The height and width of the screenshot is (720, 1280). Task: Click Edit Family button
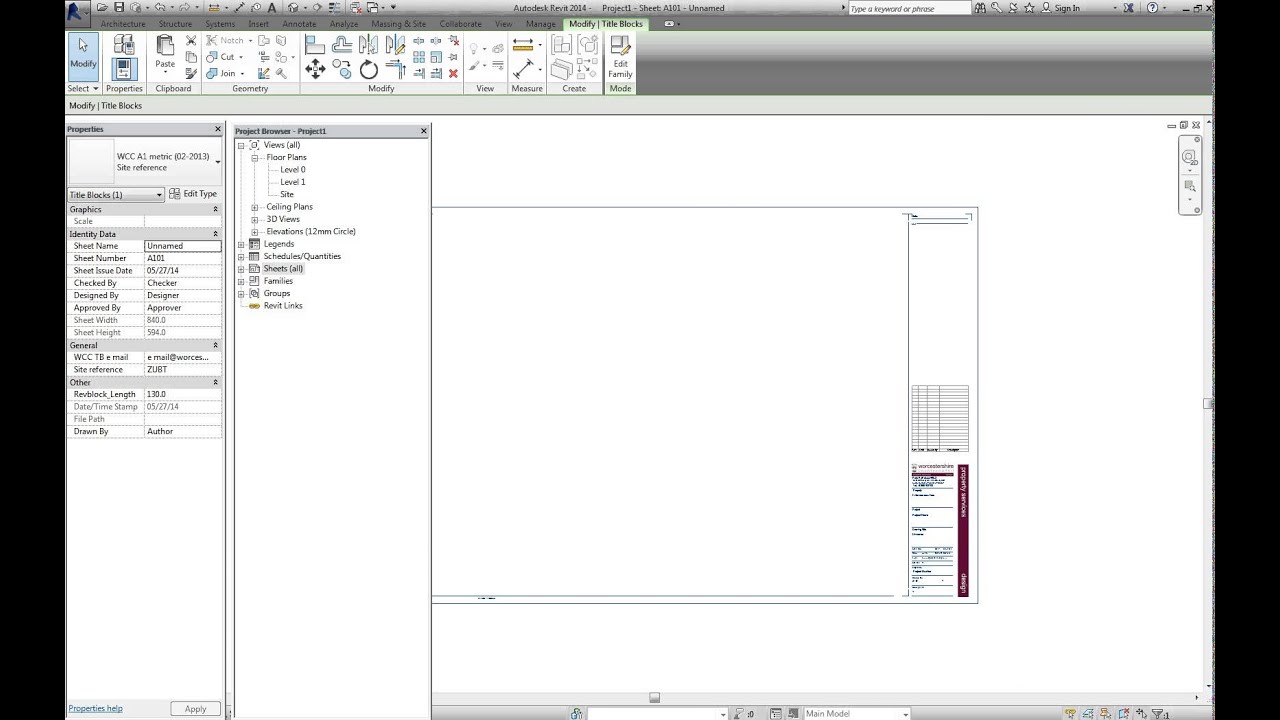click(x=620, y=57)
